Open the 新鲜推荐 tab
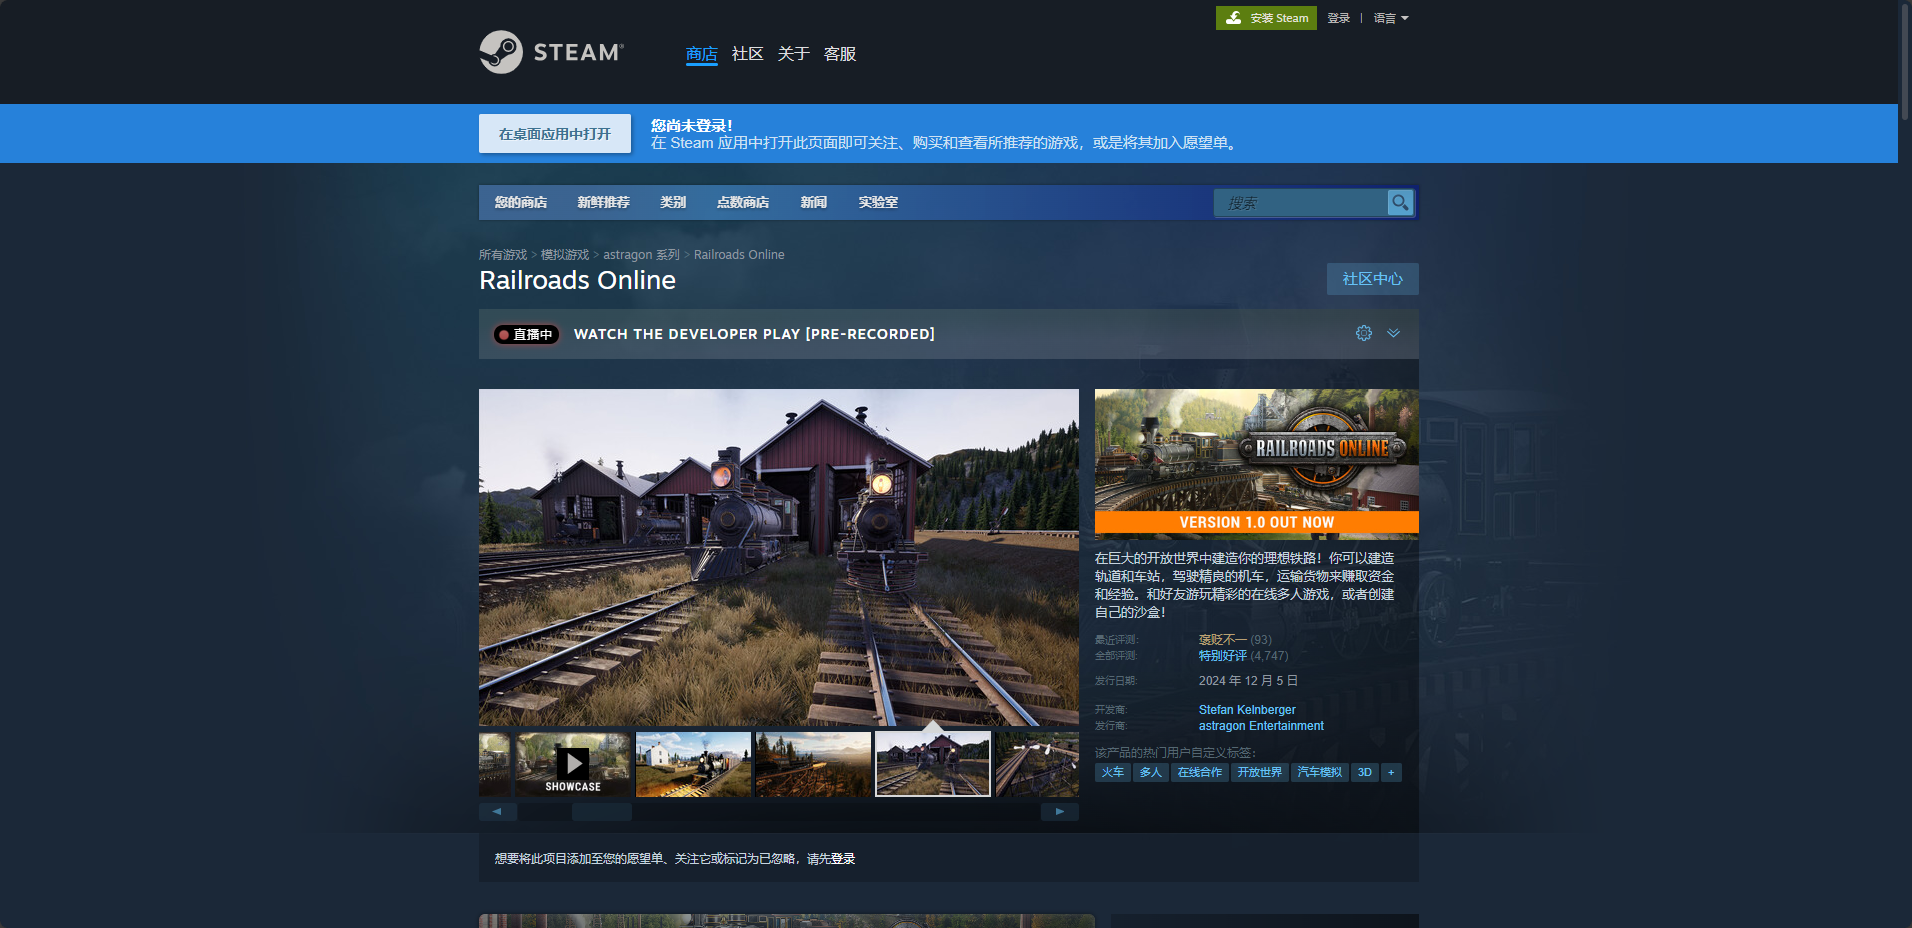Viewport: 1912px width, 928px height. coord(603,202)
